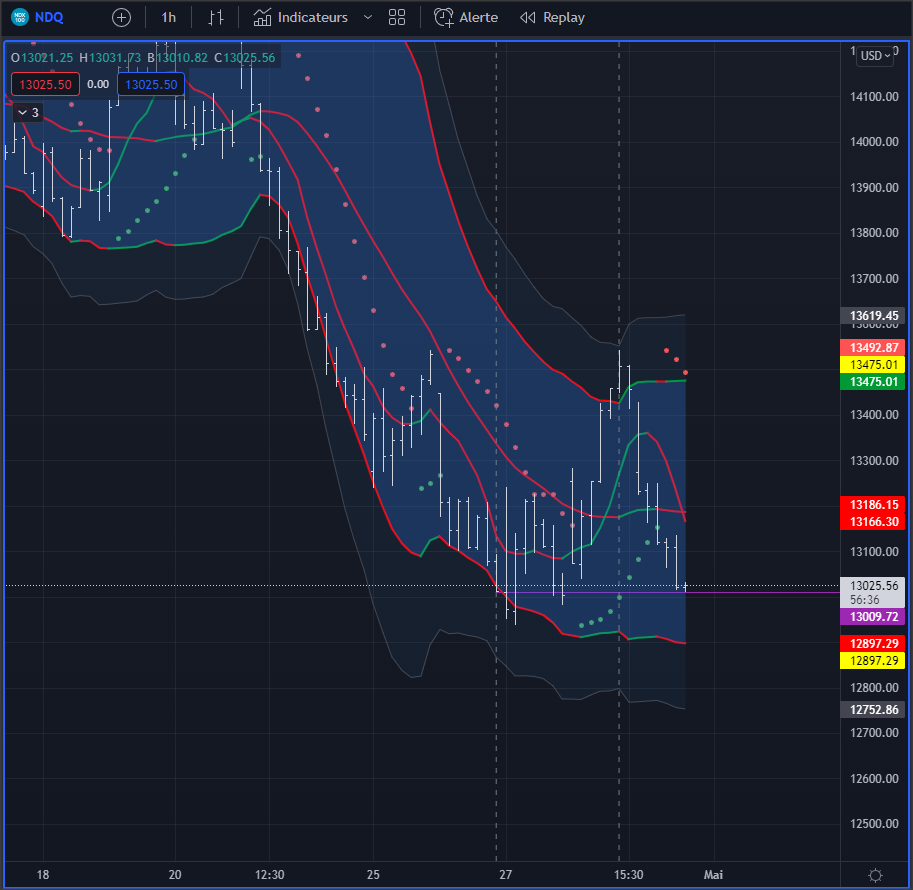Click the Indicateurs chart icon
The height and width of the screenshot is (890, 913).
(x=262, y=17)
